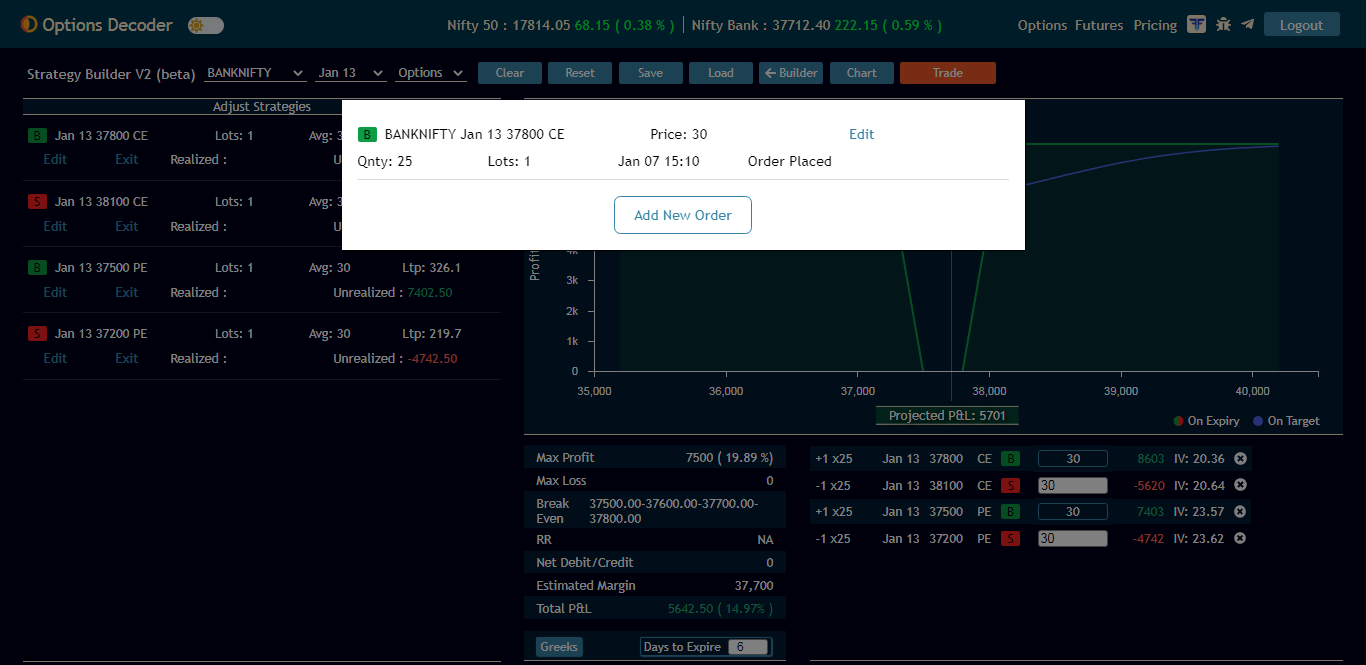1366x665 pixels.
Task: Toggle B/S badge on 38100 CE leg
Action: [x=1011, y=485]
